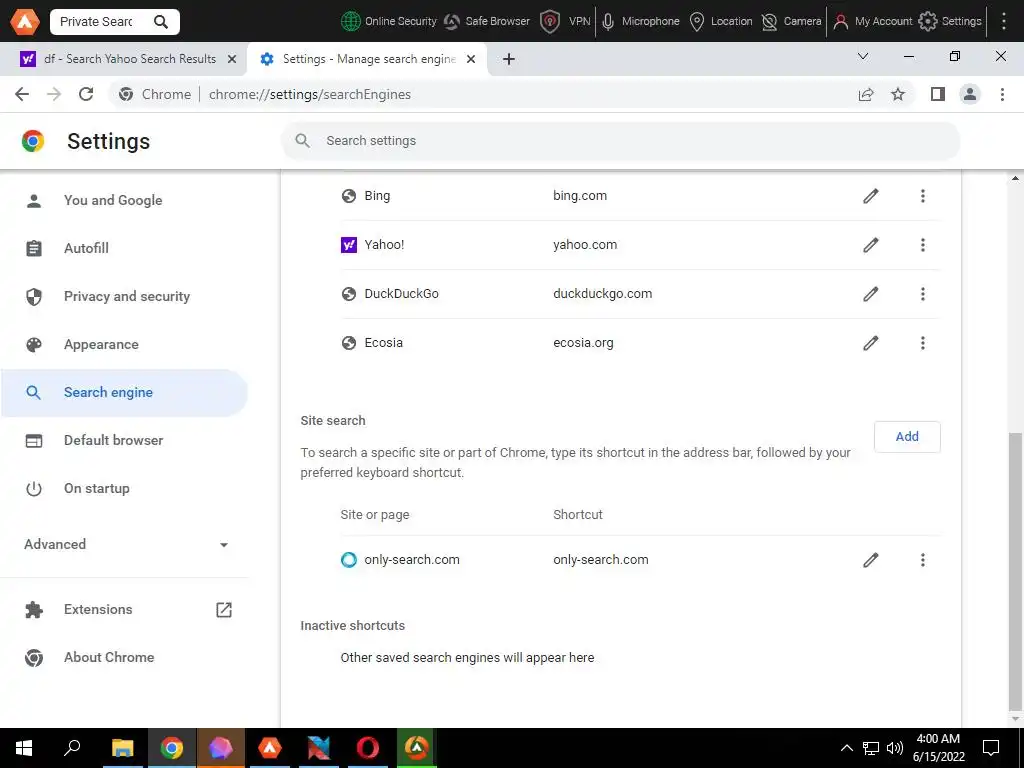Edit the Bing search engine
The height and width of the screenshot is (768, 1024).
(871, 196)
